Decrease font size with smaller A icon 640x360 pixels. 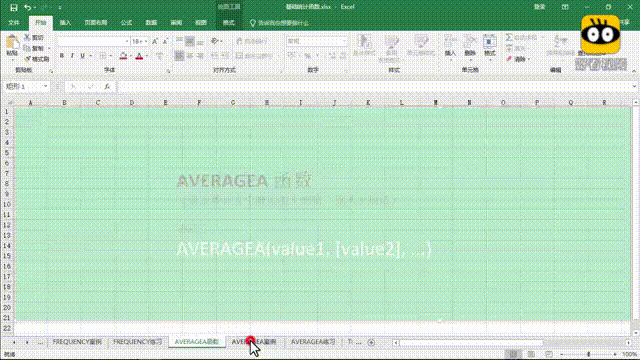click(165, 42)
